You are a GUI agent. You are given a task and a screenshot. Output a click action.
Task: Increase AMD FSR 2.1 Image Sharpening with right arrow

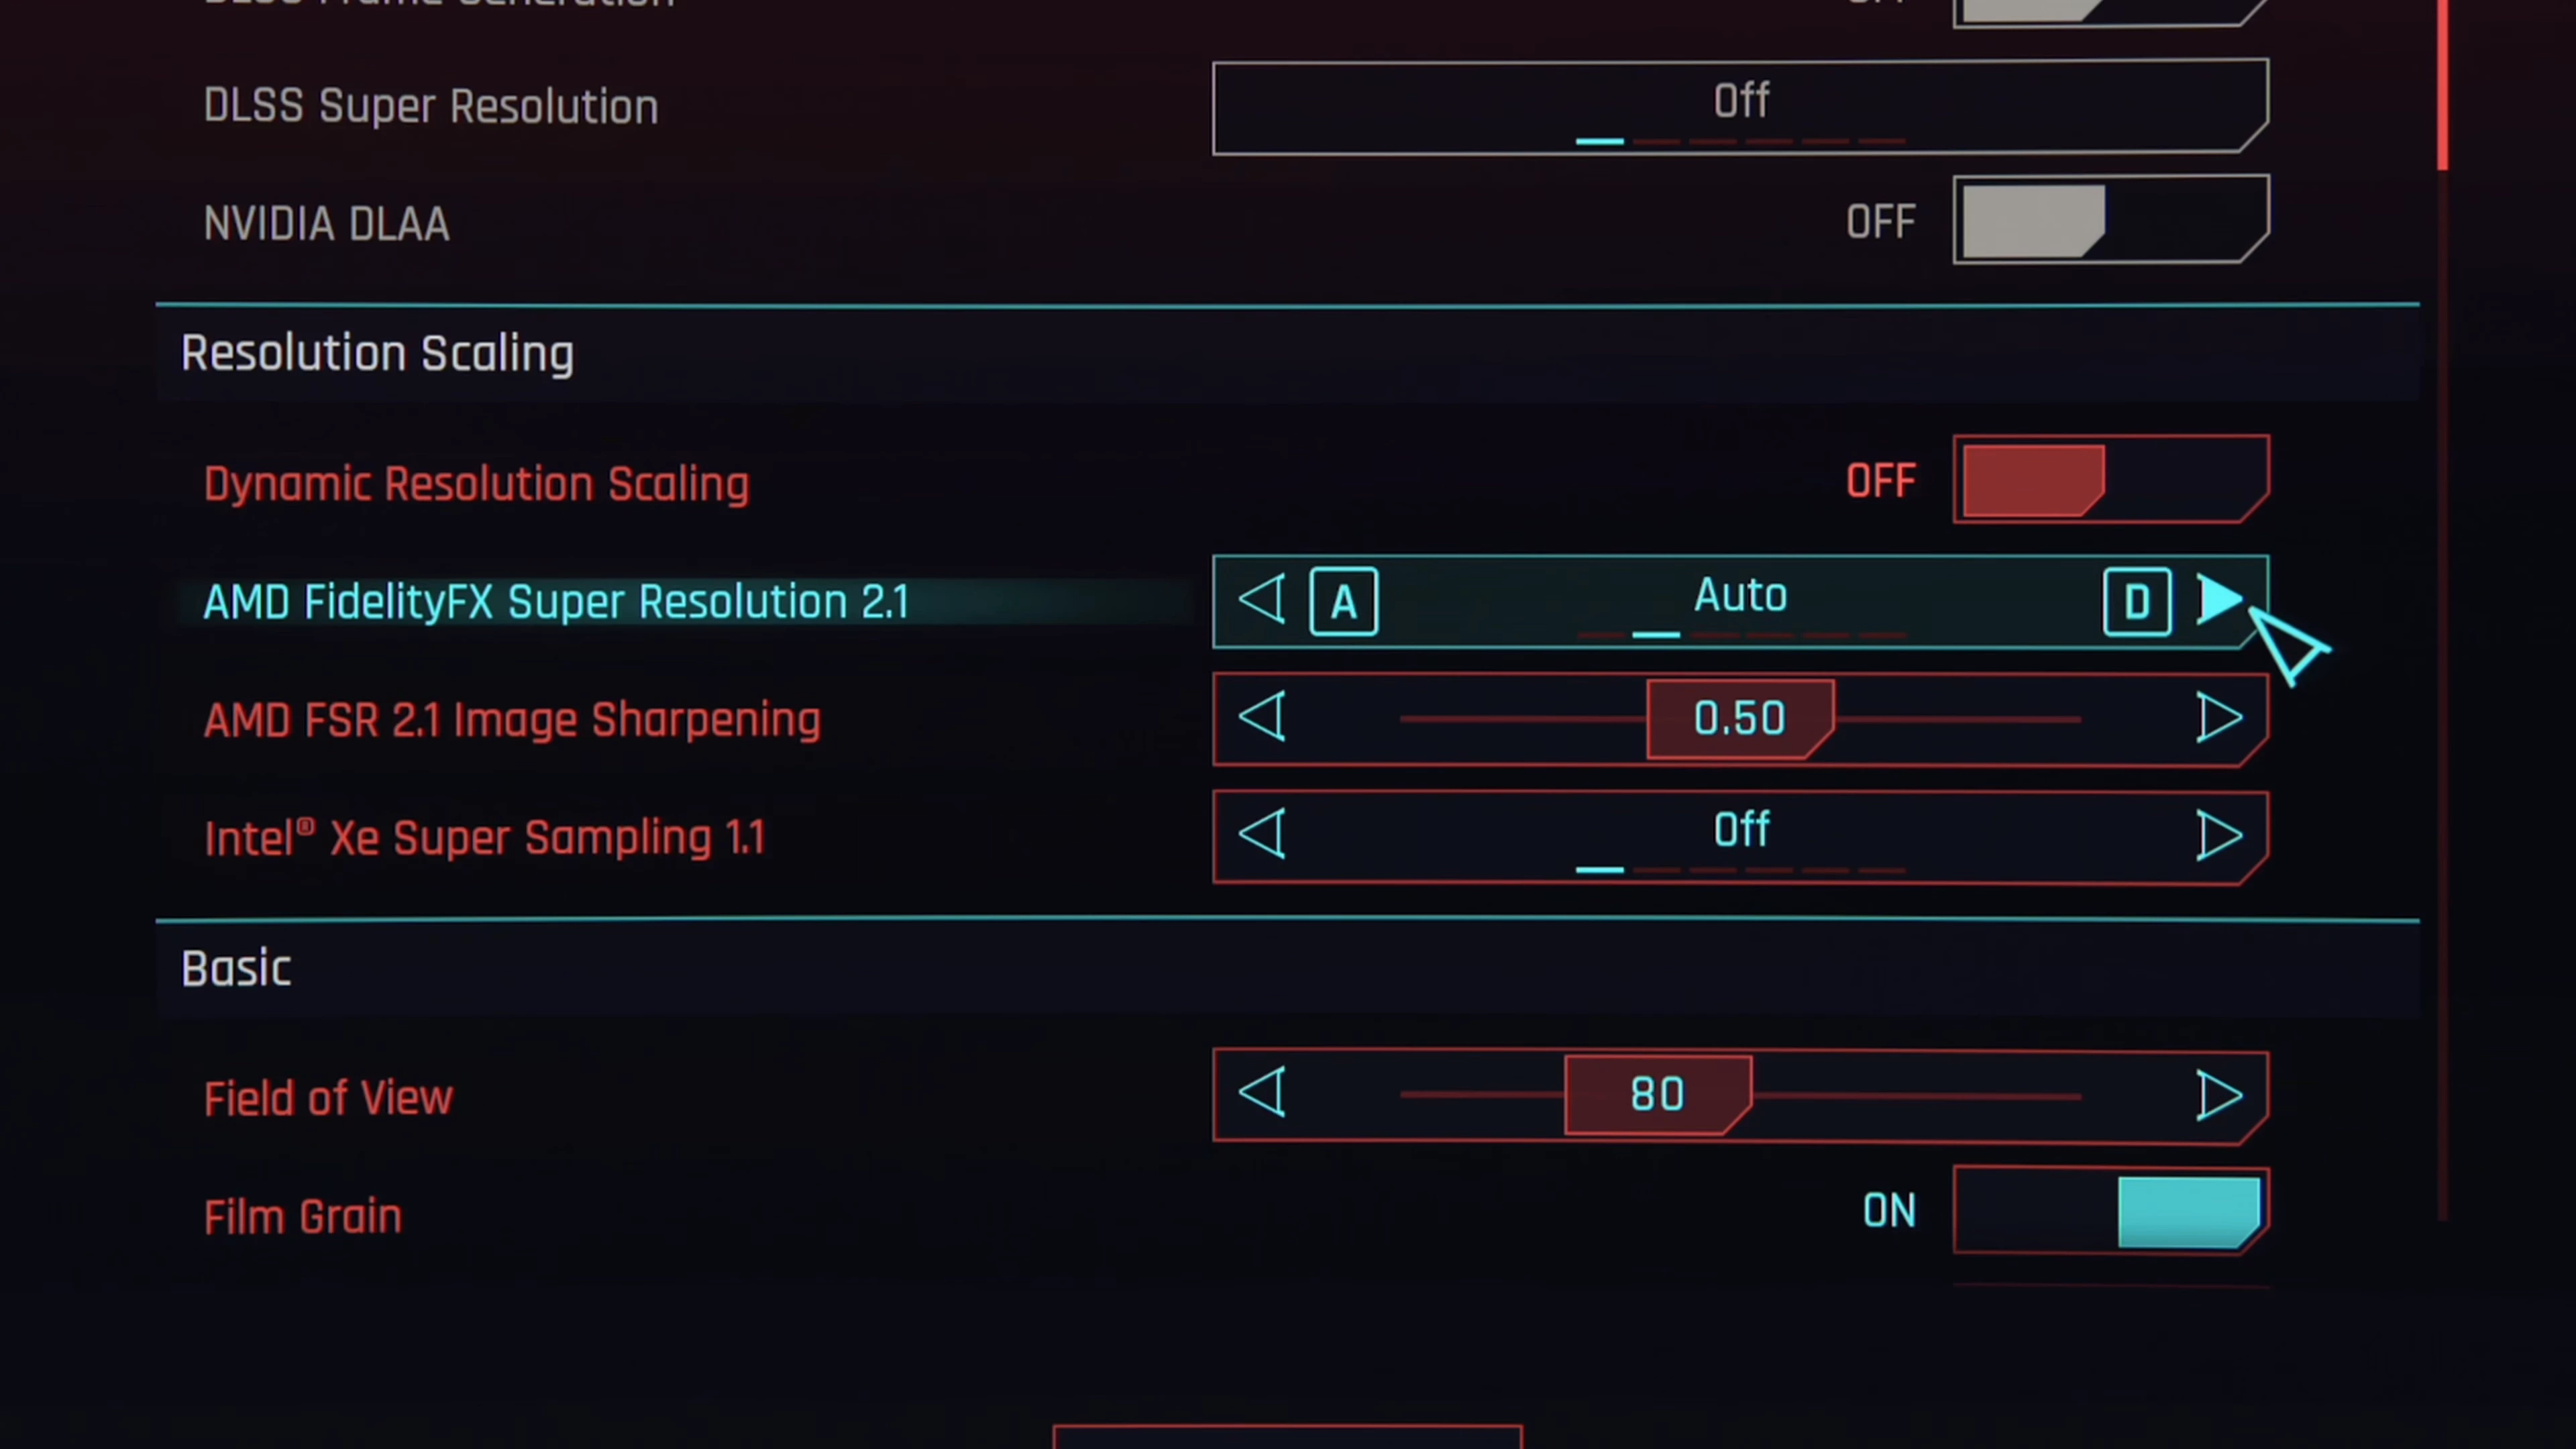(x=2219, y=718)
